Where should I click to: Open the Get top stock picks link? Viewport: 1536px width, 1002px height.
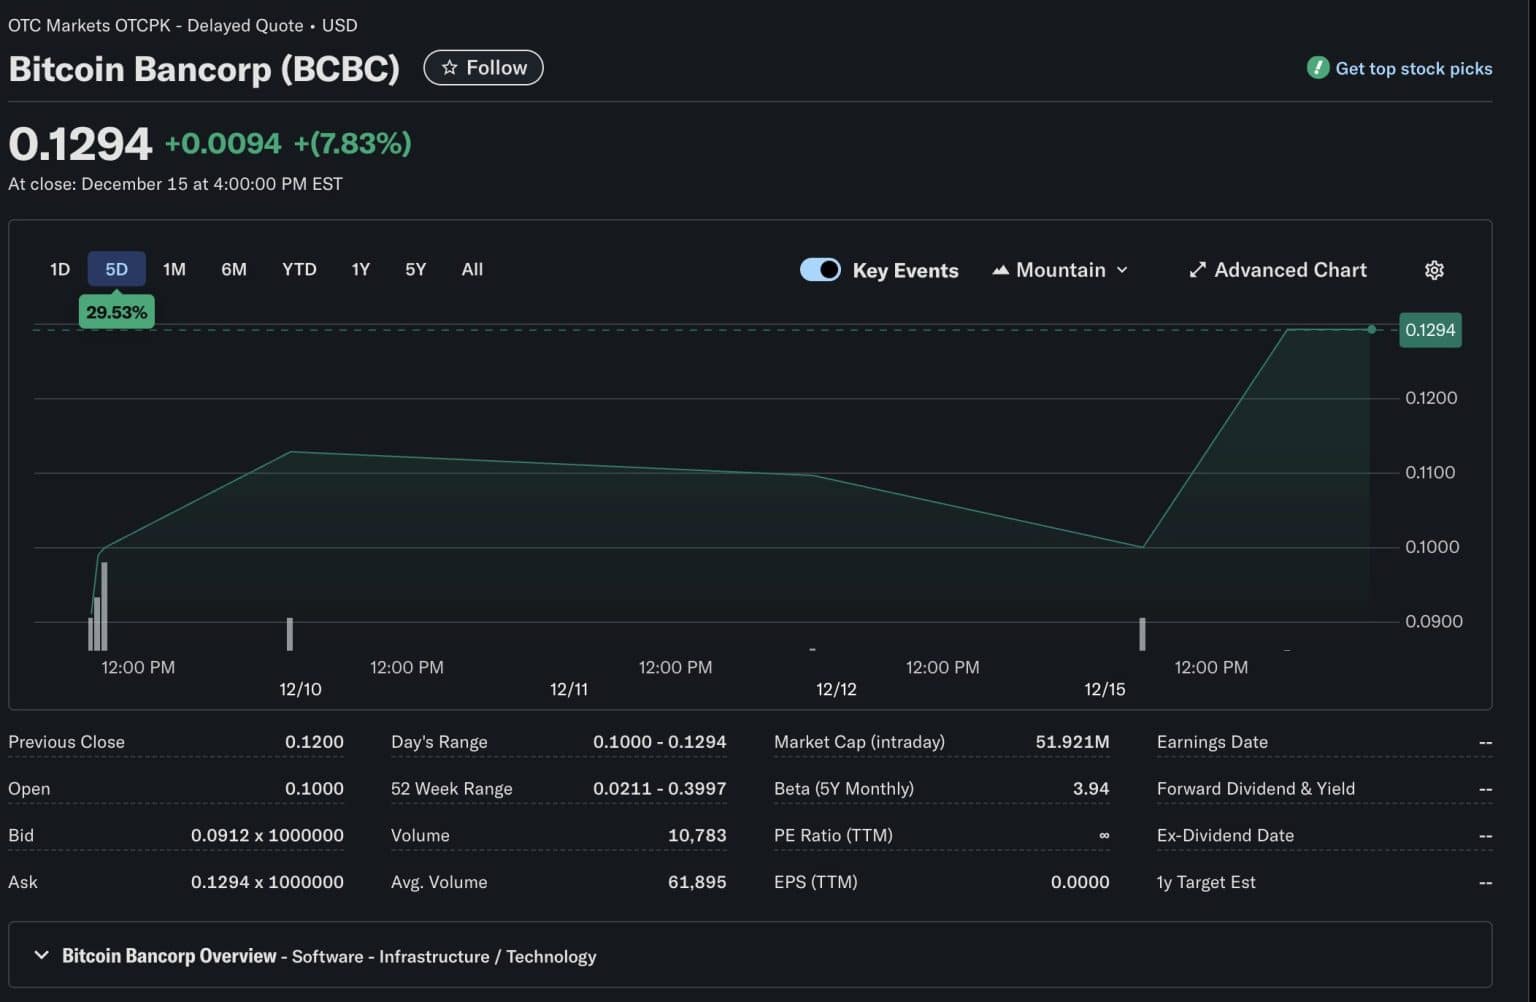(1413, 68)
